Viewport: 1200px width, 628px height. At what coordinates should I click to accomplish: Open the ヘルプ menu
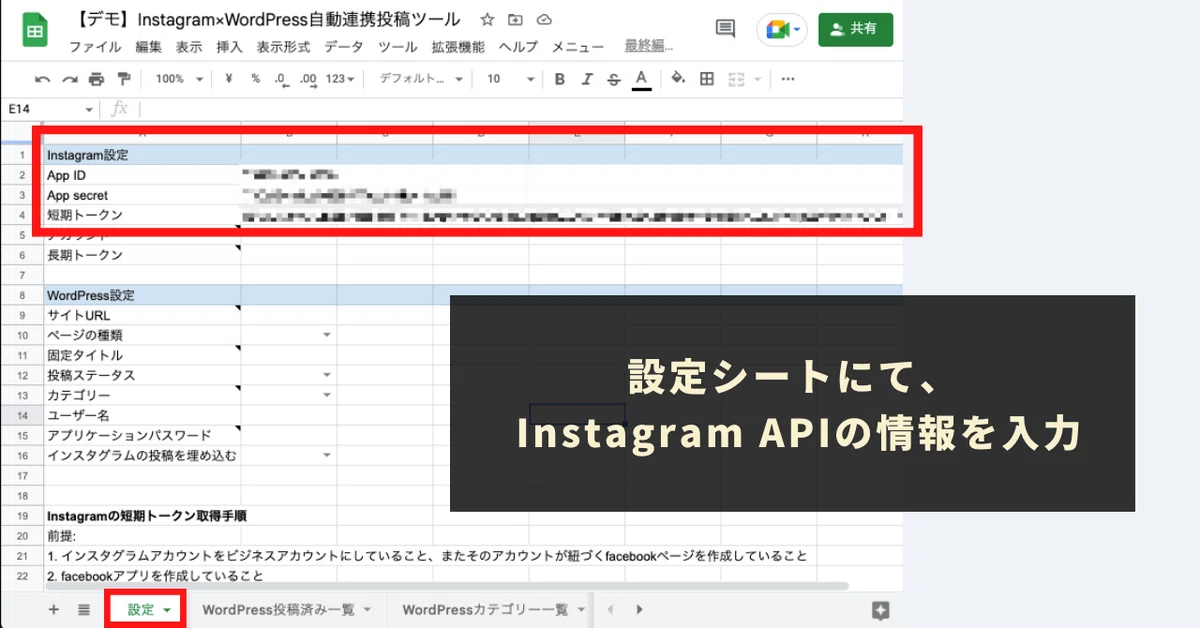click(518, 47)
